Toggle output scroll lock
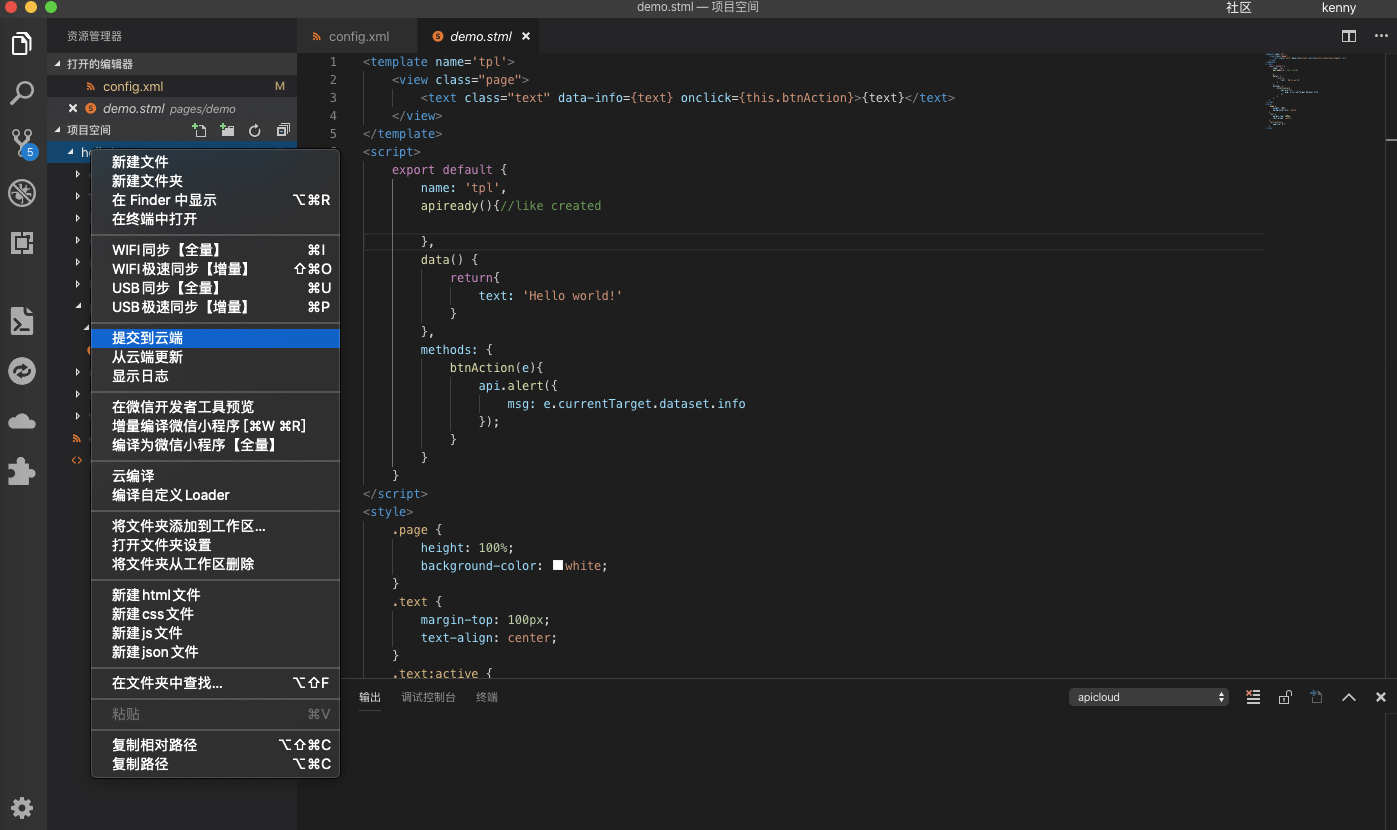The image size is (1397, 830). 1285,697
